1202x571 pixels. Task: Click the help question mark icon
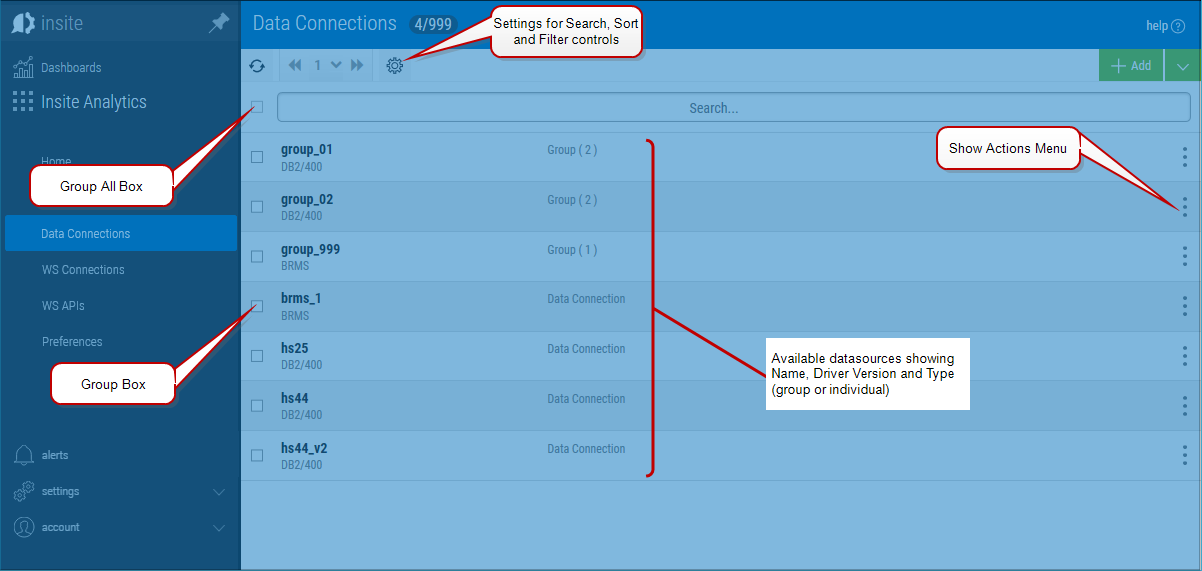[x=1178, y=26]
